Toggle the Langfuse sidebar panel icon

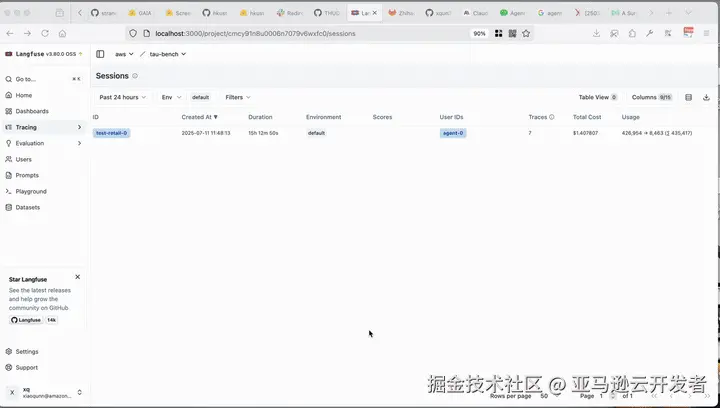click(x=100, y=54)
